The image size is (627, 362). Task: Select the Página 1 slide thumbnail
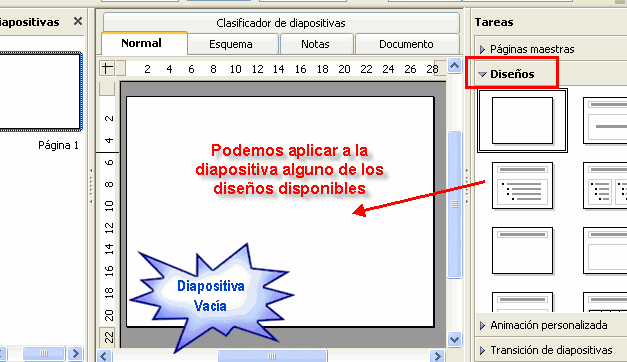tap(40, 91)
